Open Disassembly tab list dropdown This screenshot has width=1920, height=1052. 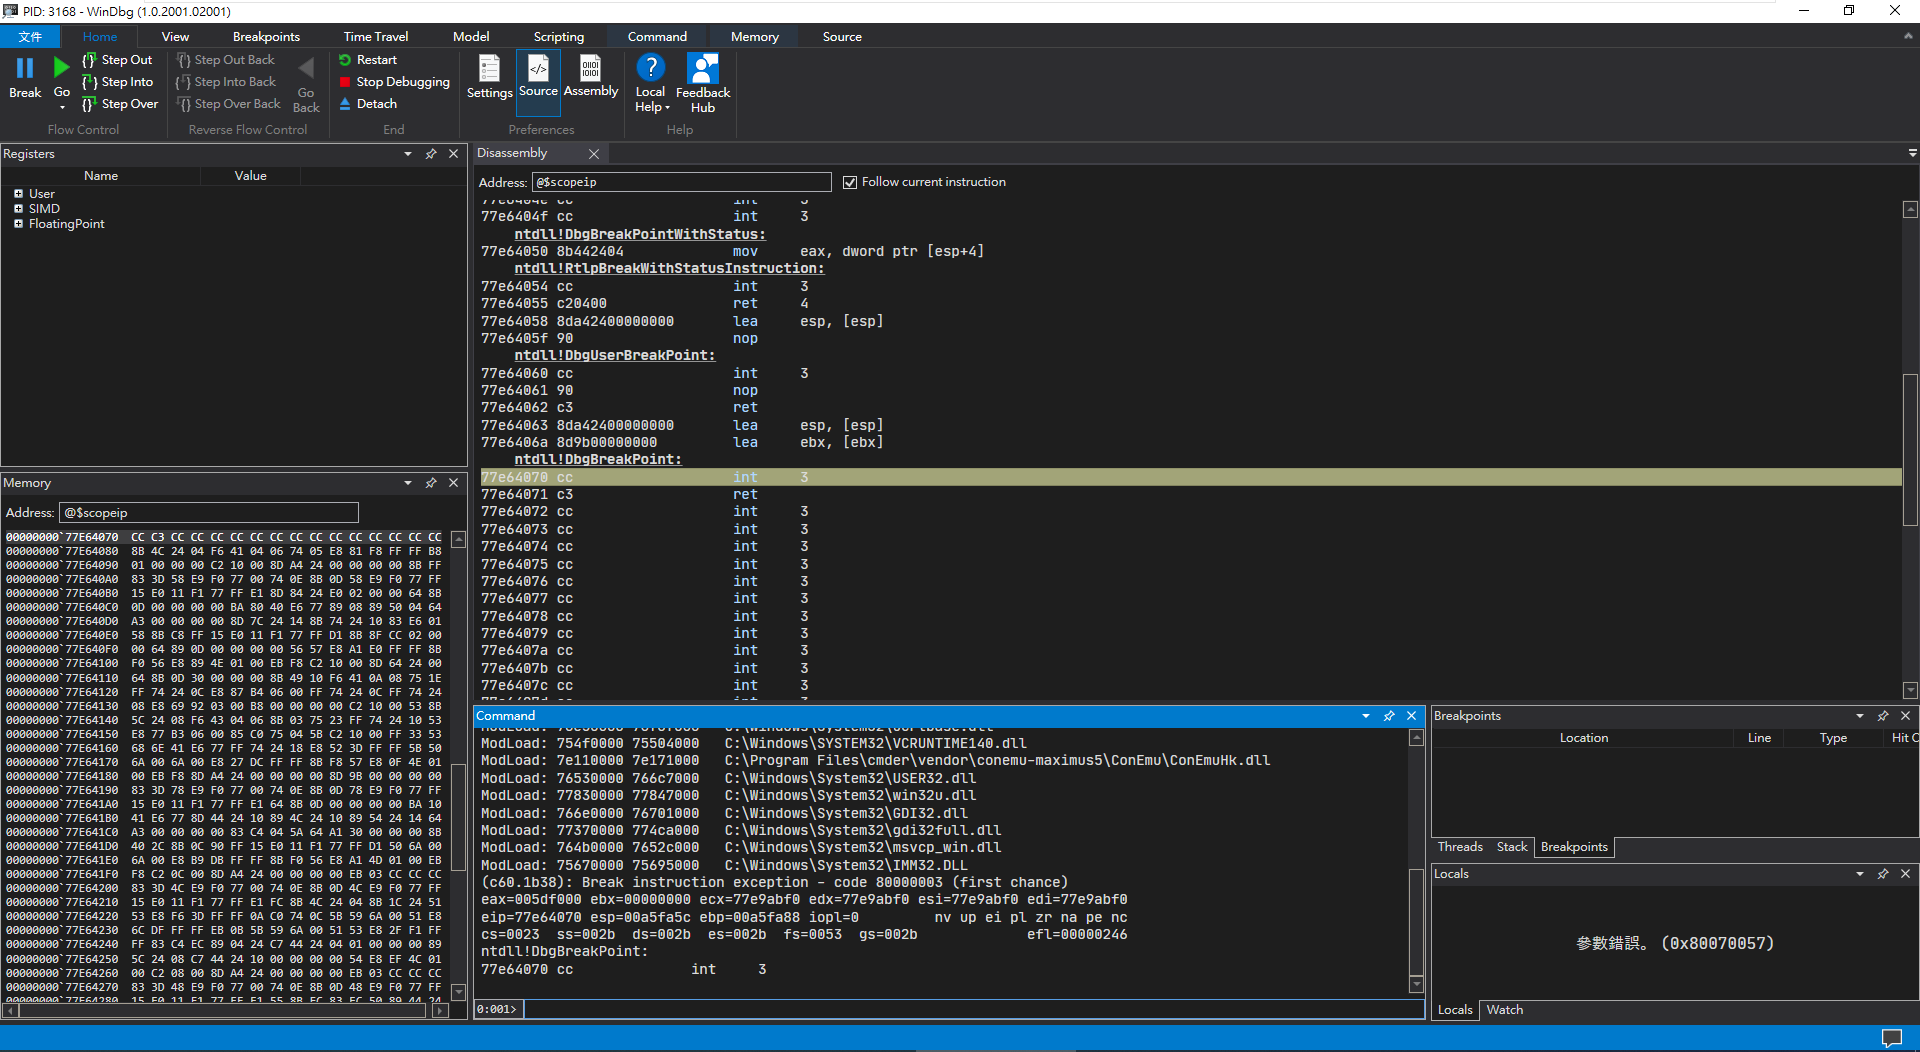[1912, 153]
